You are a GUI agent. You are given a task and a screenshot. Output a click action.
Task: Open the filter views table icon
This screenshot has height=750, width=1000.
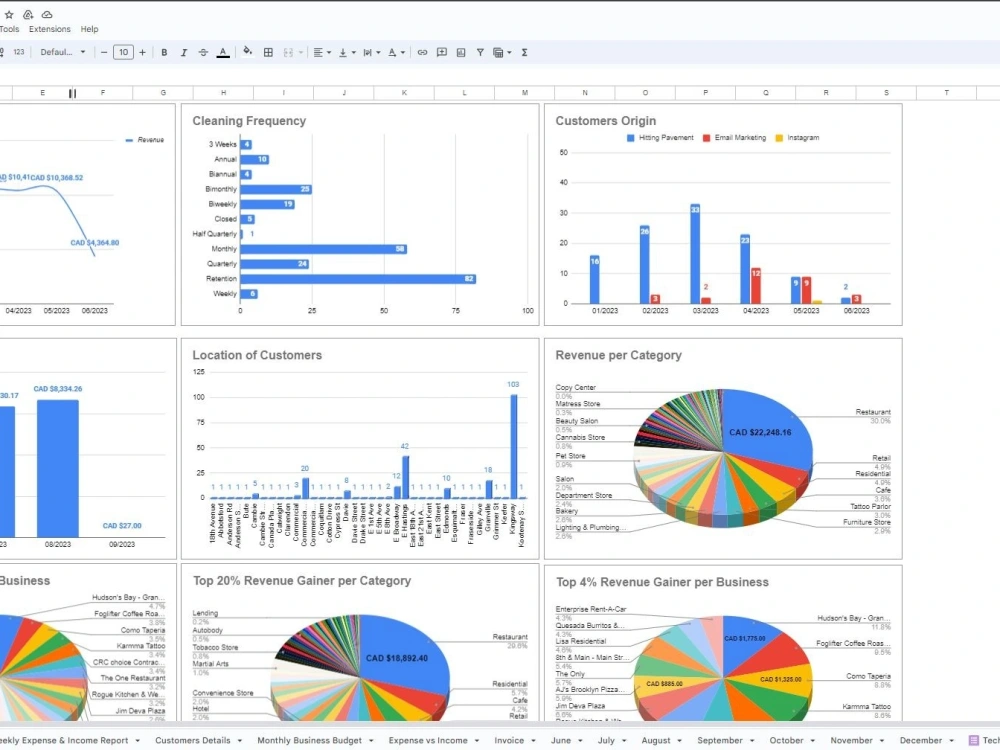coord(498,52)
